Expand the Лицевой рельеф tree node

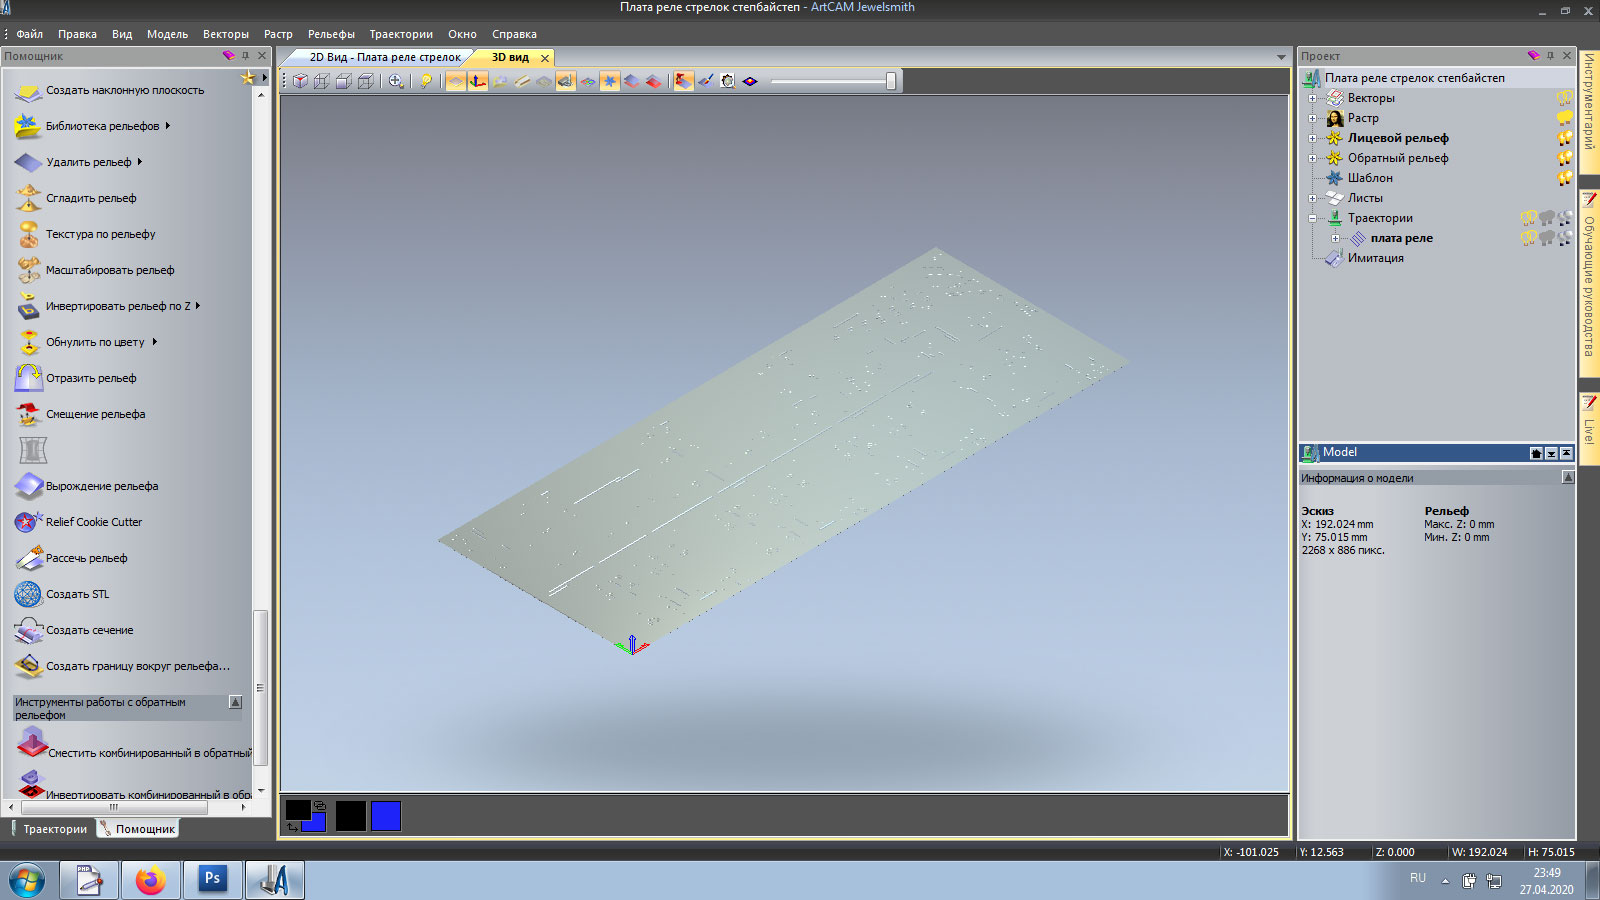(1313, 138)
